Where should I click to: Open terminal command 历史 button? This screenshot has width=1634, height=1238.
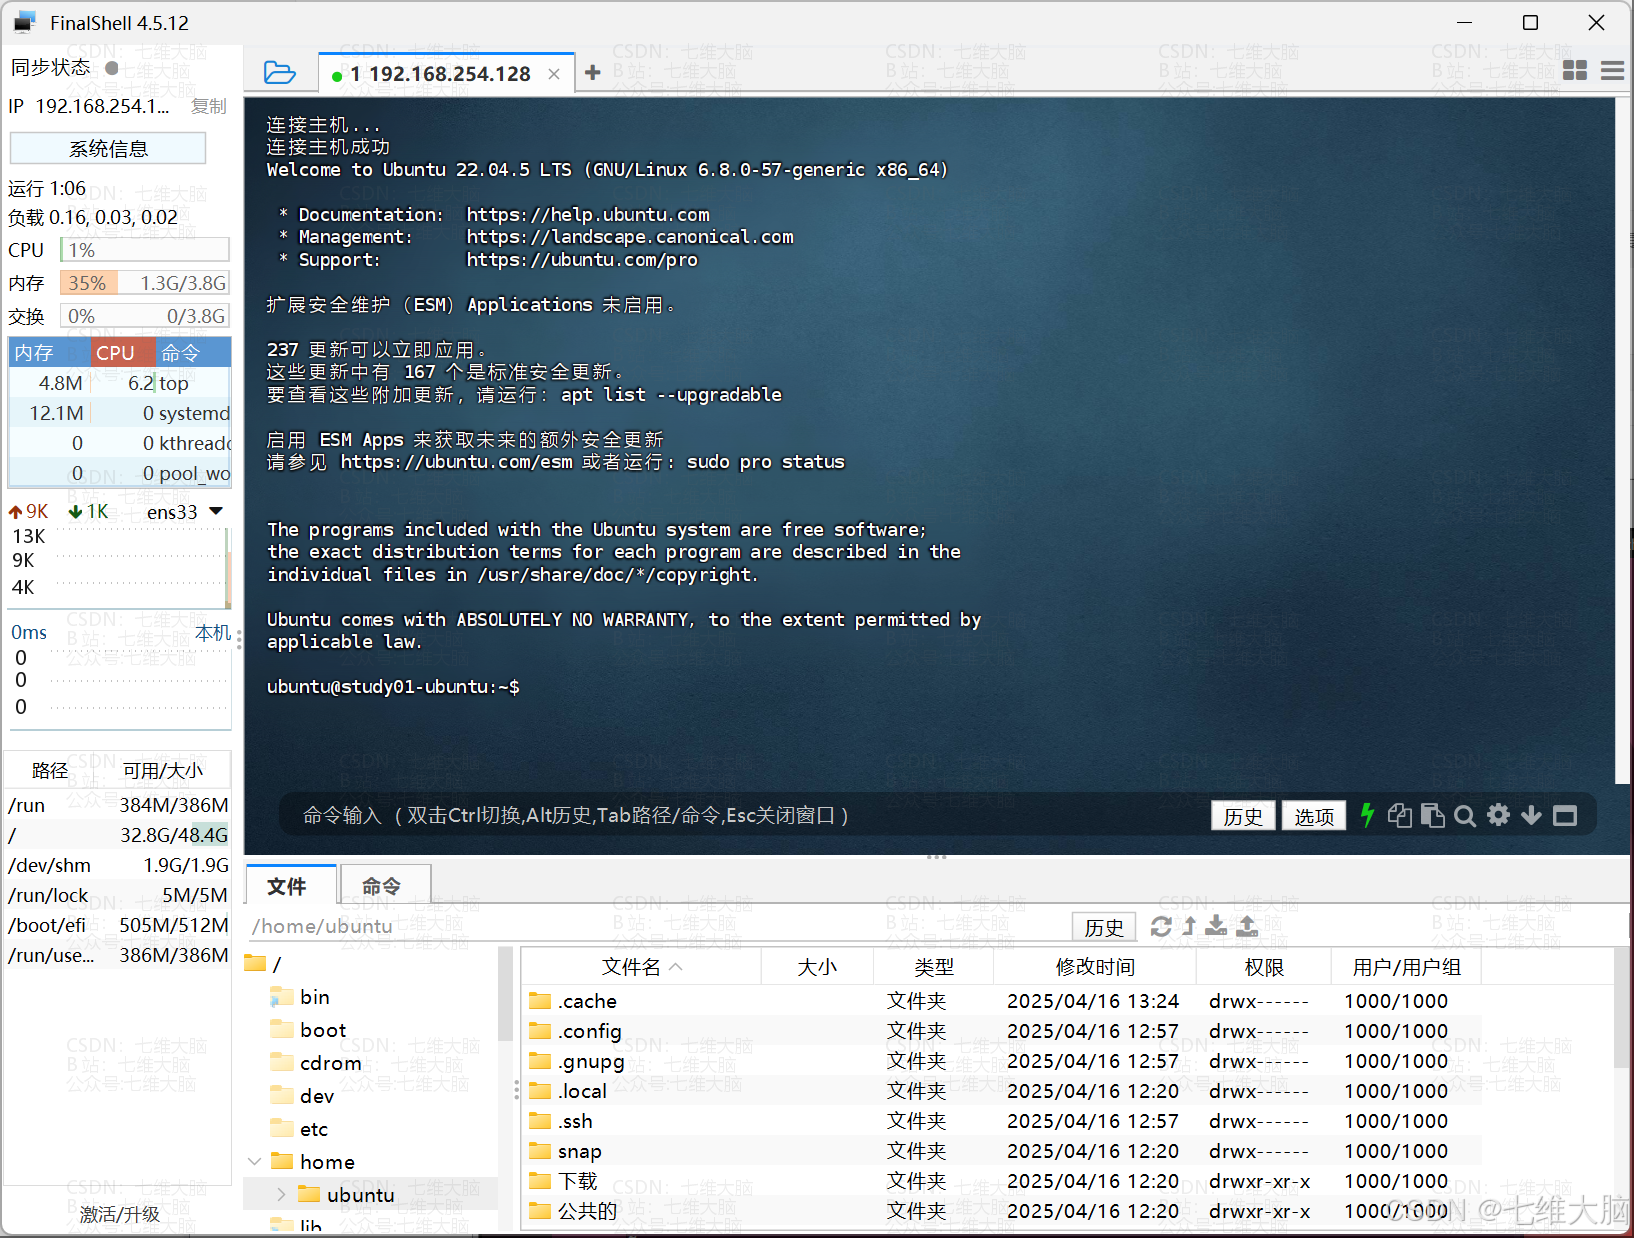pos(1243,816)
